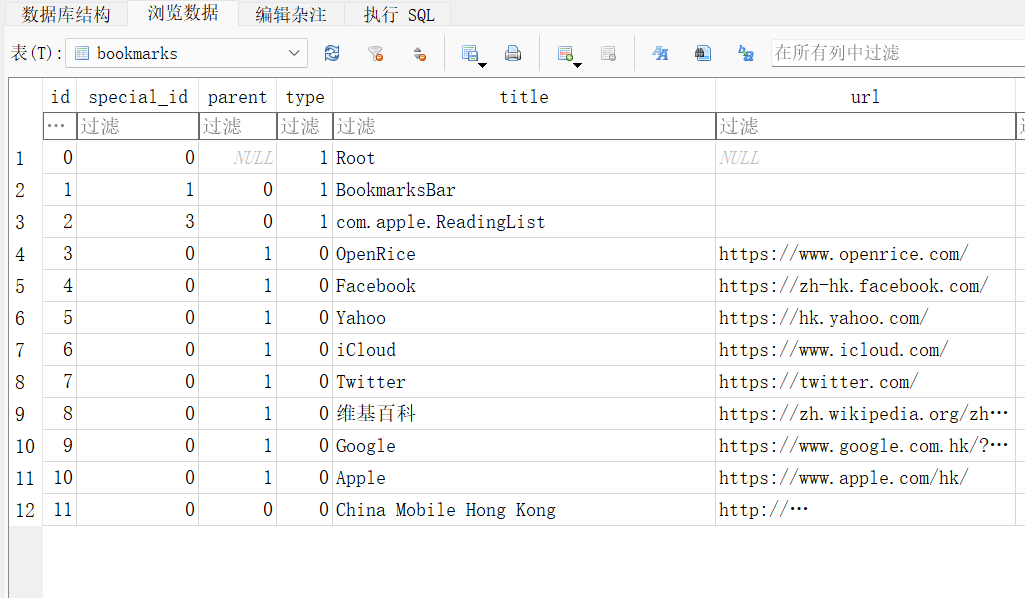Select the https://twitter.com/ url cell
1025x598 pixels.
[x=865, y=382]
